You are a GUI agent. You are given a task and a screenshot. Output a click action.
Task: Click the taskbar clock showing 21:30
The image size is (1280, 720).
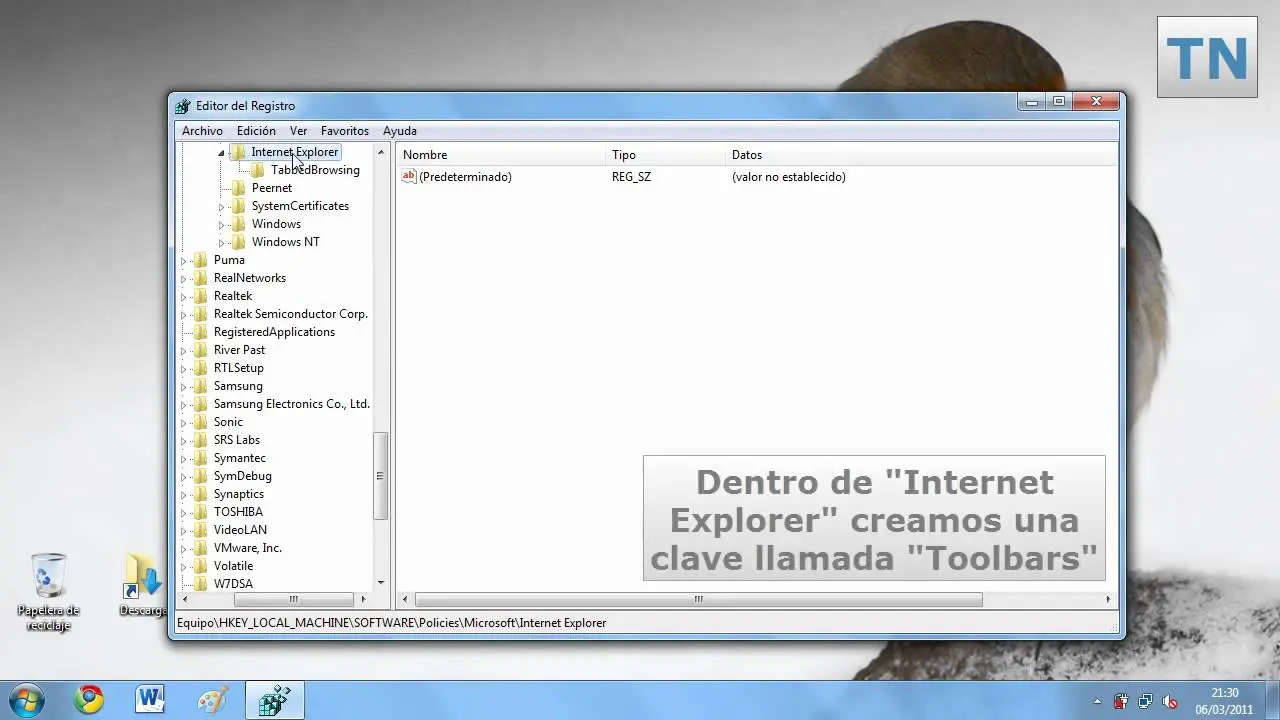(1225, 700)
